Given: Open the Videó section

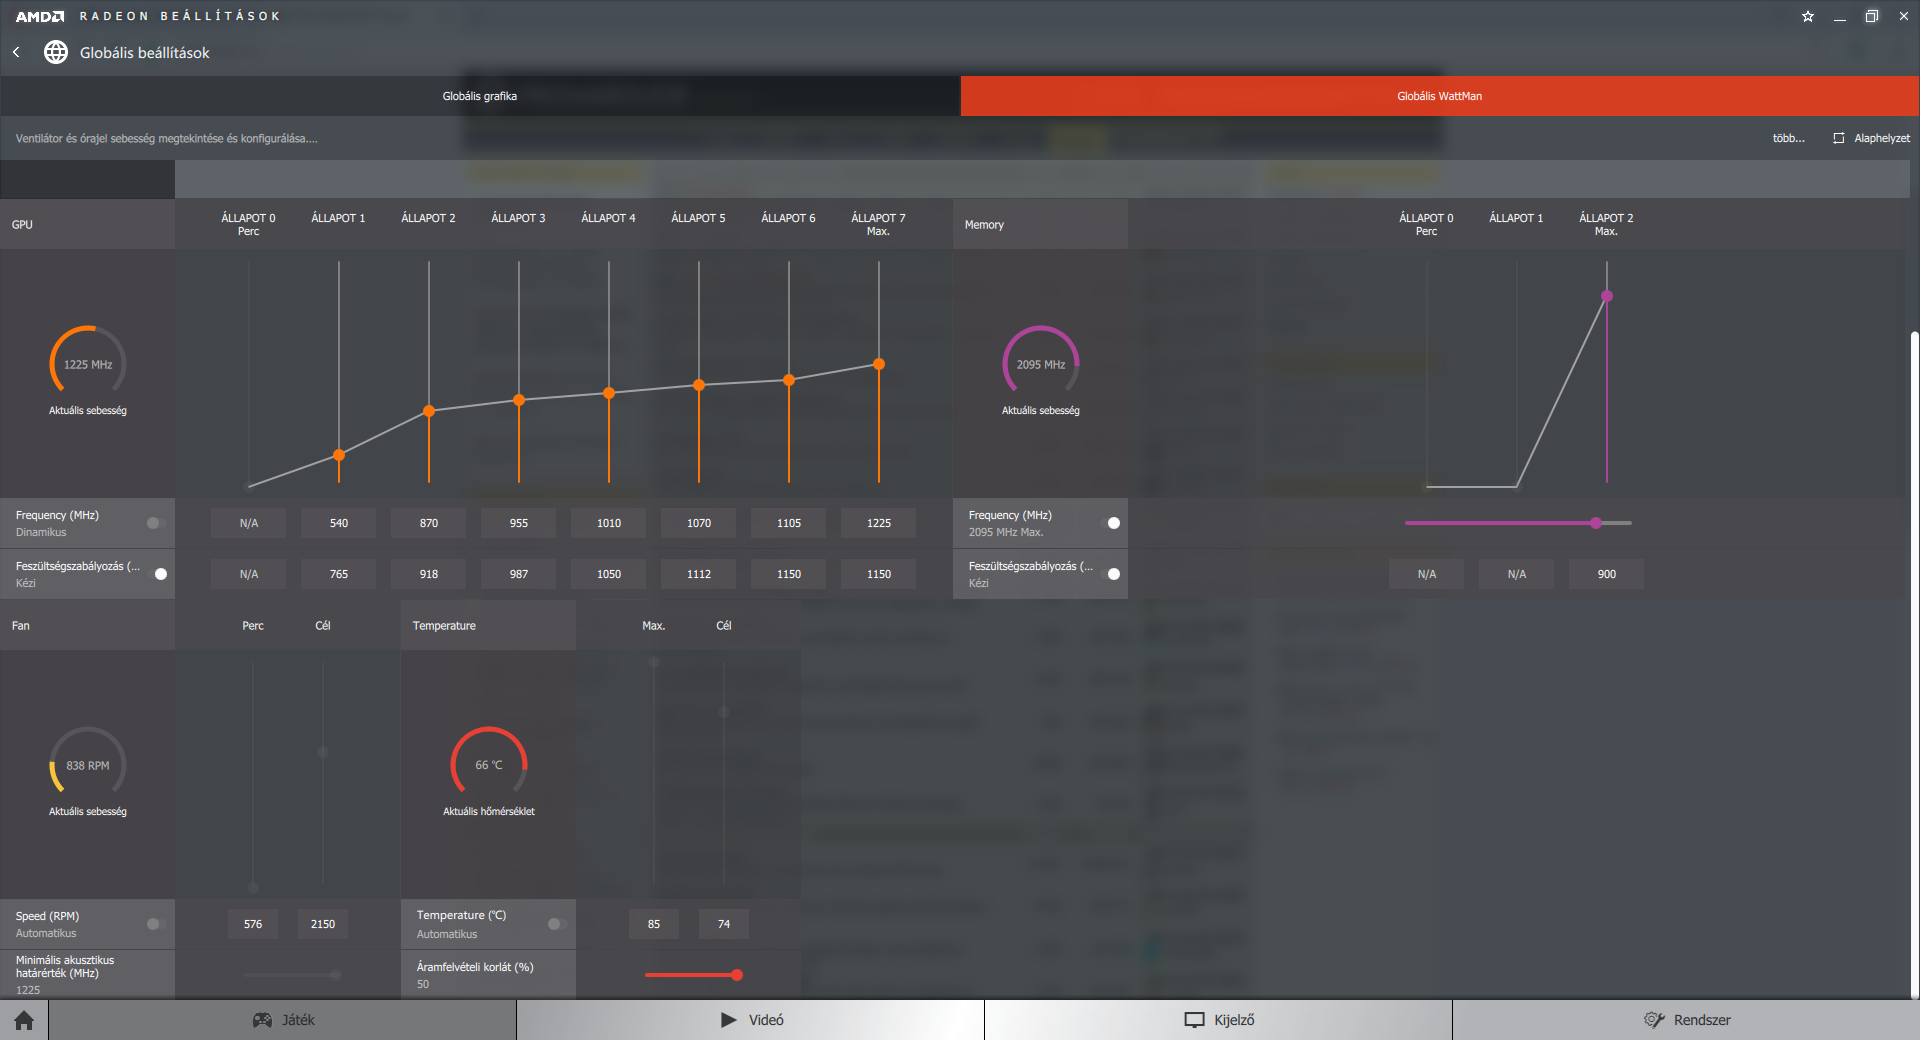Looking at the screenshot, I should point(751,1020).
